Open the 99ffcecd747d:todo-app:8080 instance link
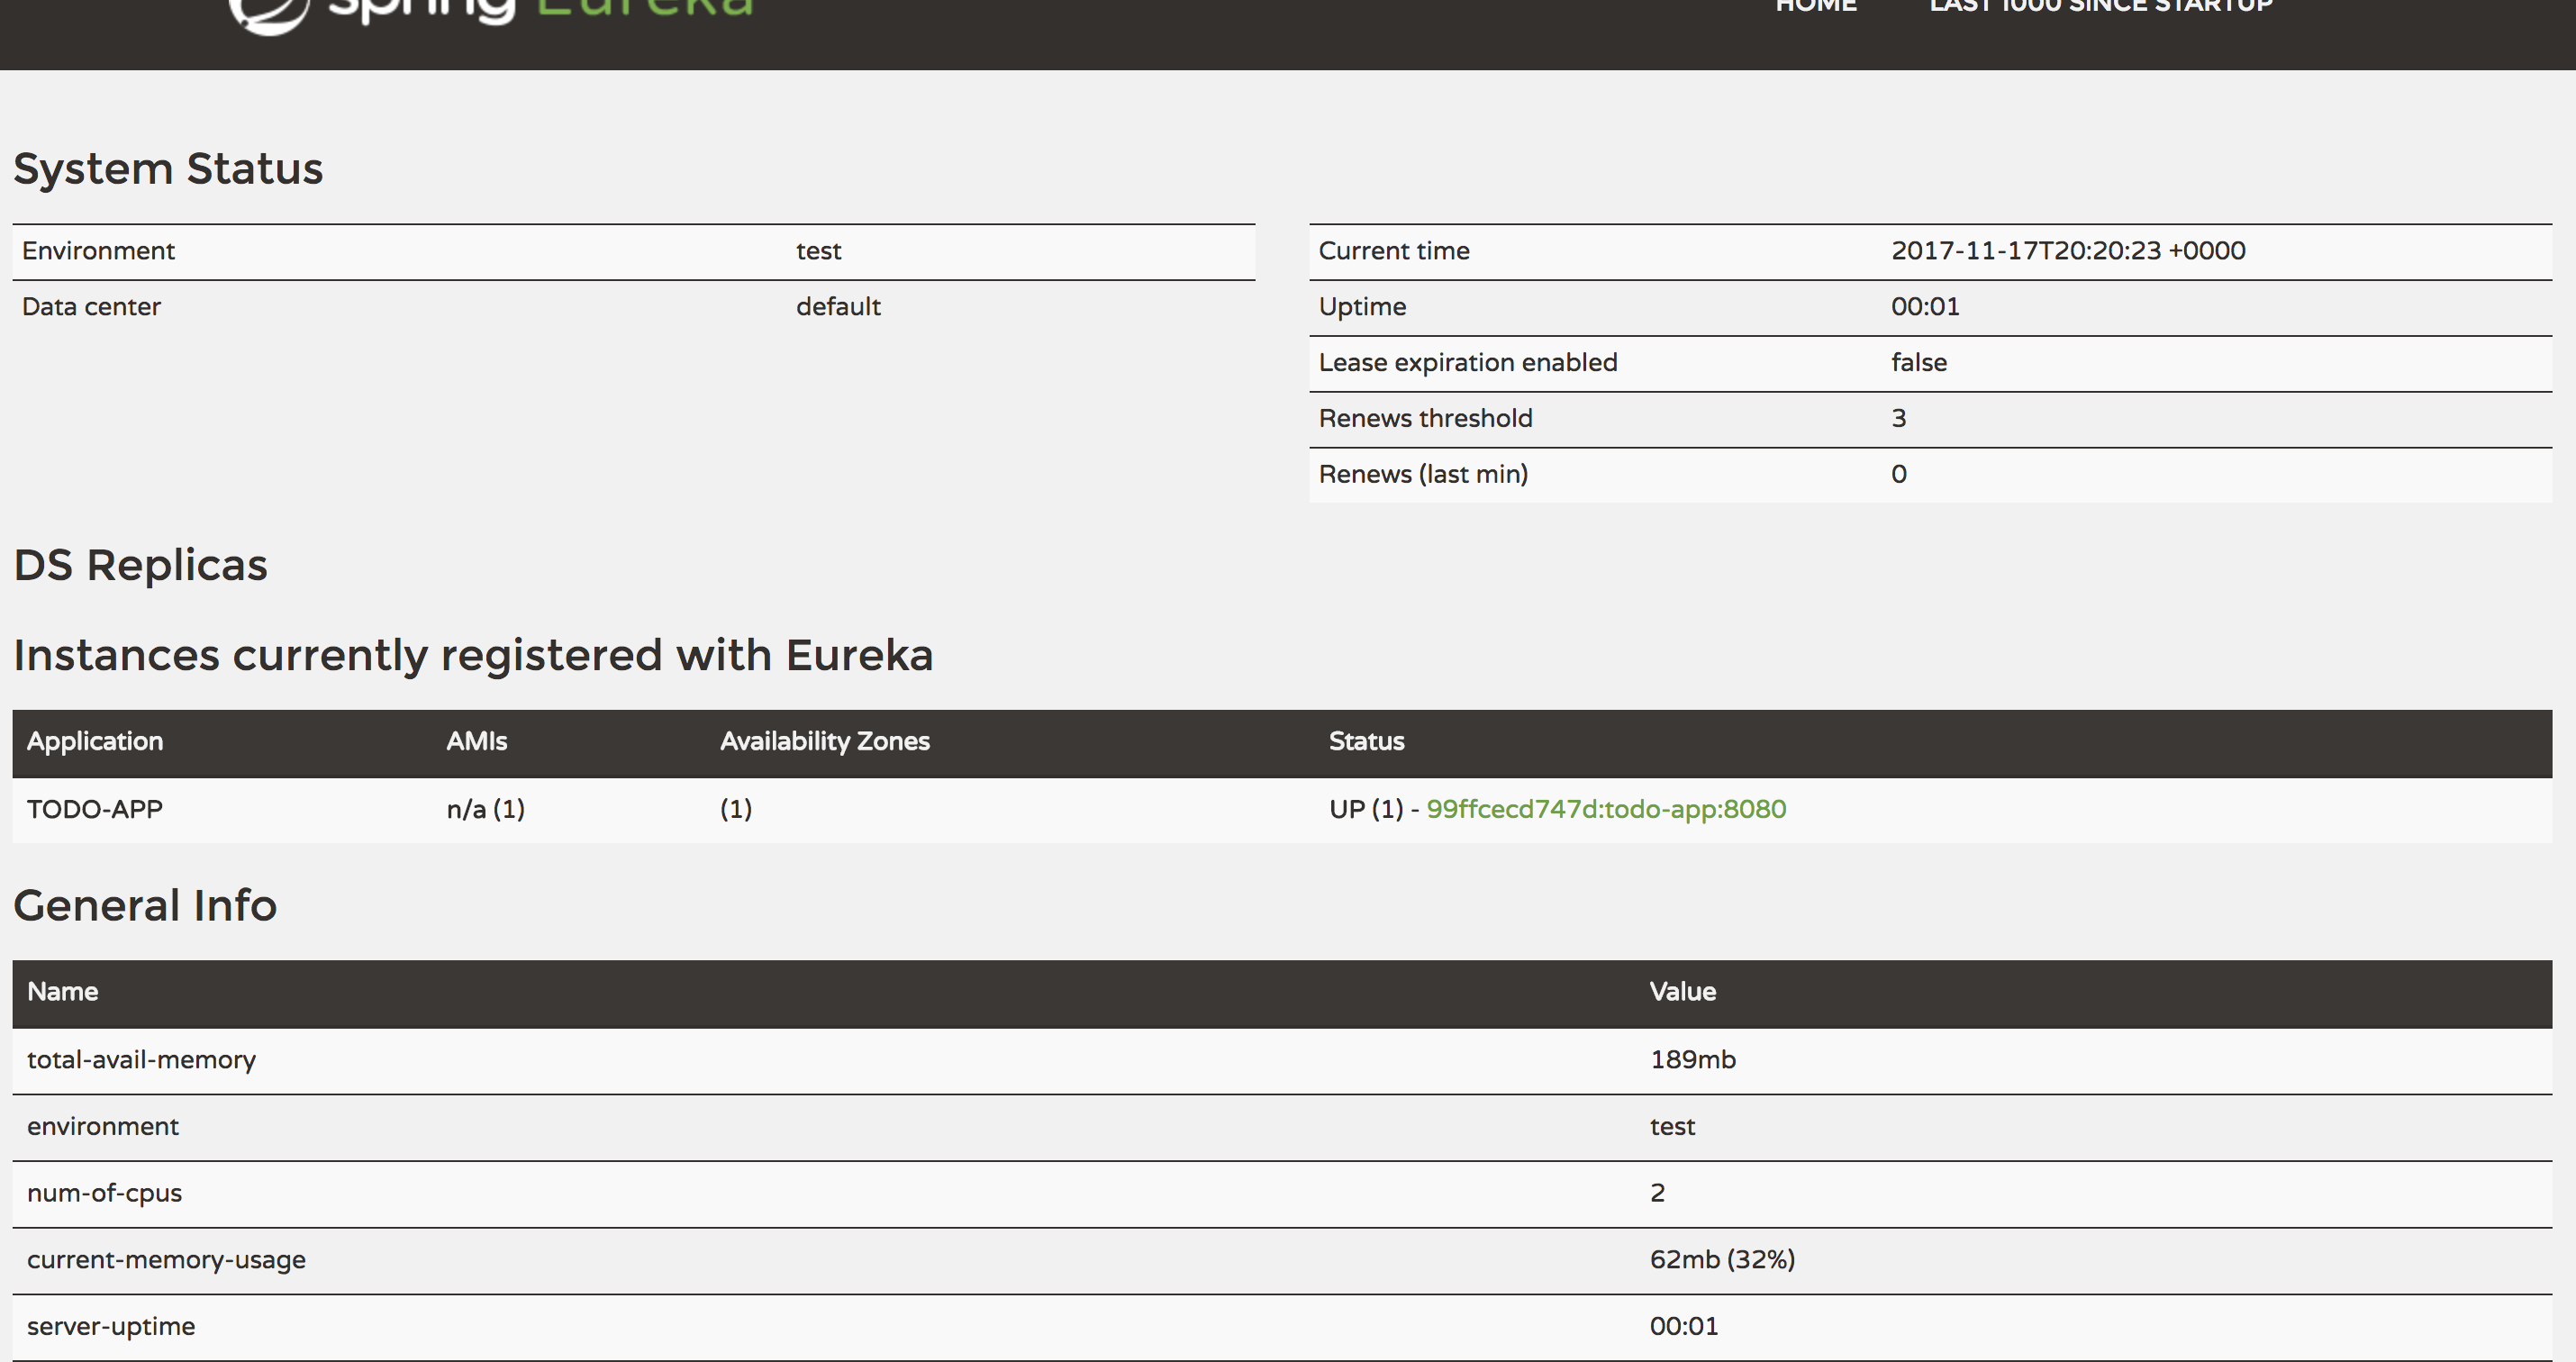 click(1605, 809)
